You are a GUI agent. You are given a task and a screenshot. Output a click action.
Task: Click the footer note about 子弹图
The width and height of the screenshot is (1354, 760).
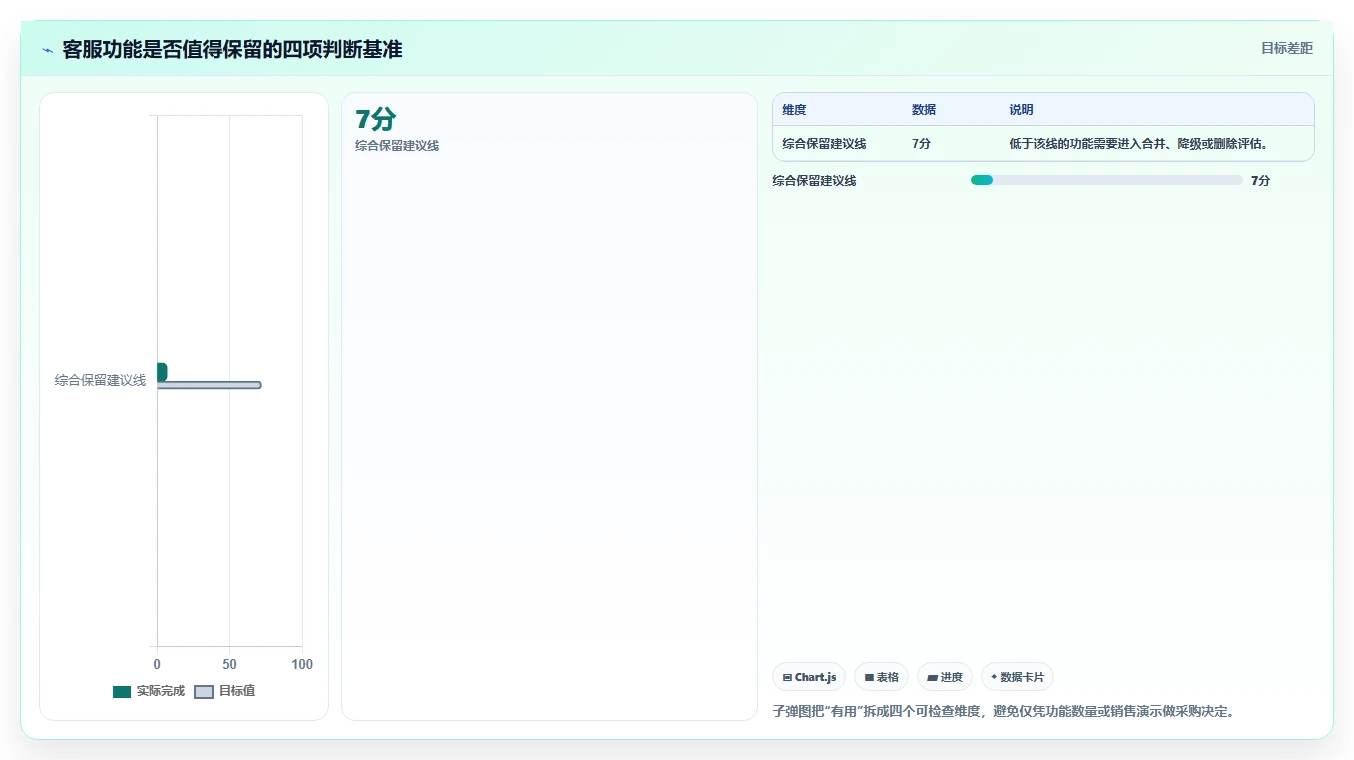[x=1004, y=712]
